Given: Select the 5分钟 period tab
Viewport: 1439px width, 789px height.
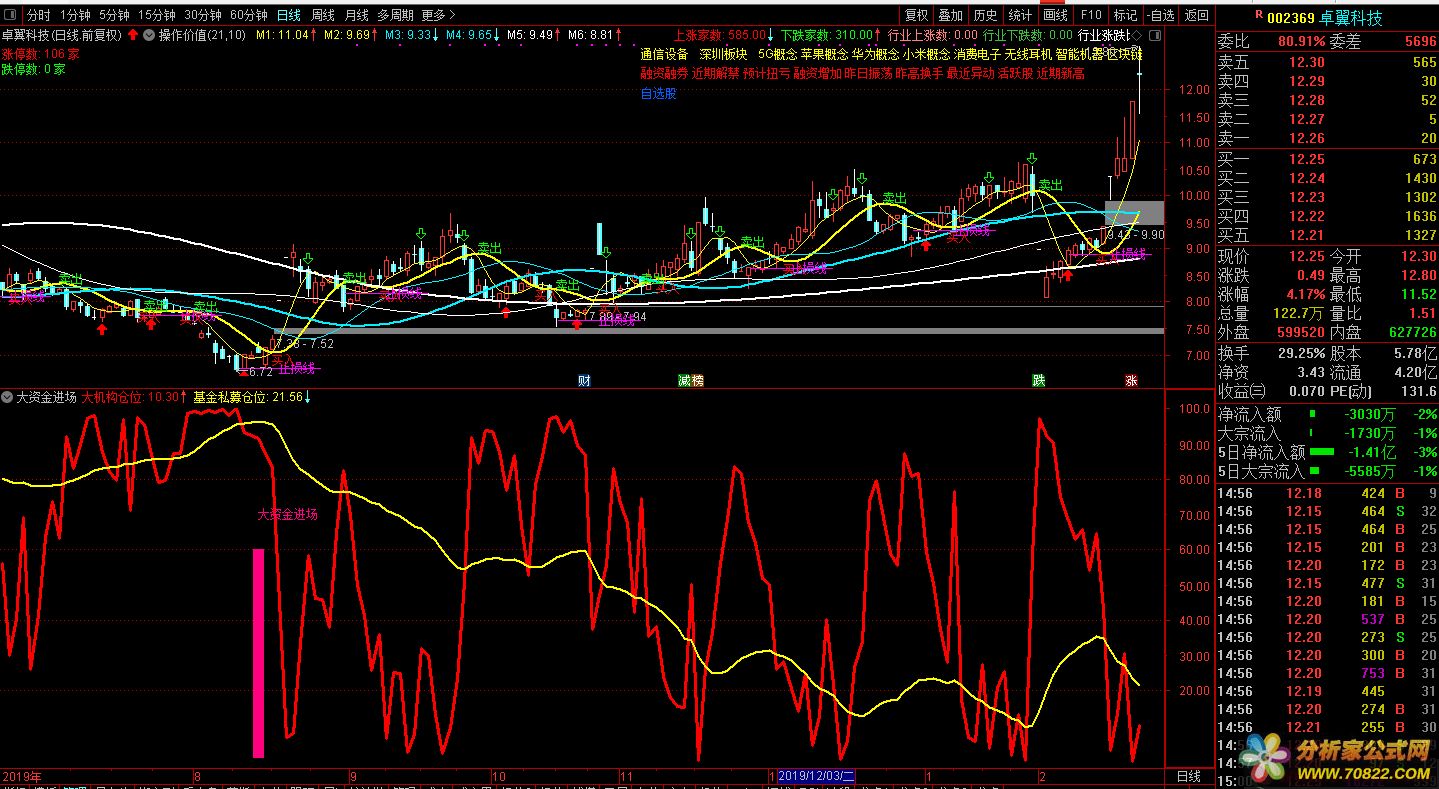Looking at the screenshot, I should [114, 15].
